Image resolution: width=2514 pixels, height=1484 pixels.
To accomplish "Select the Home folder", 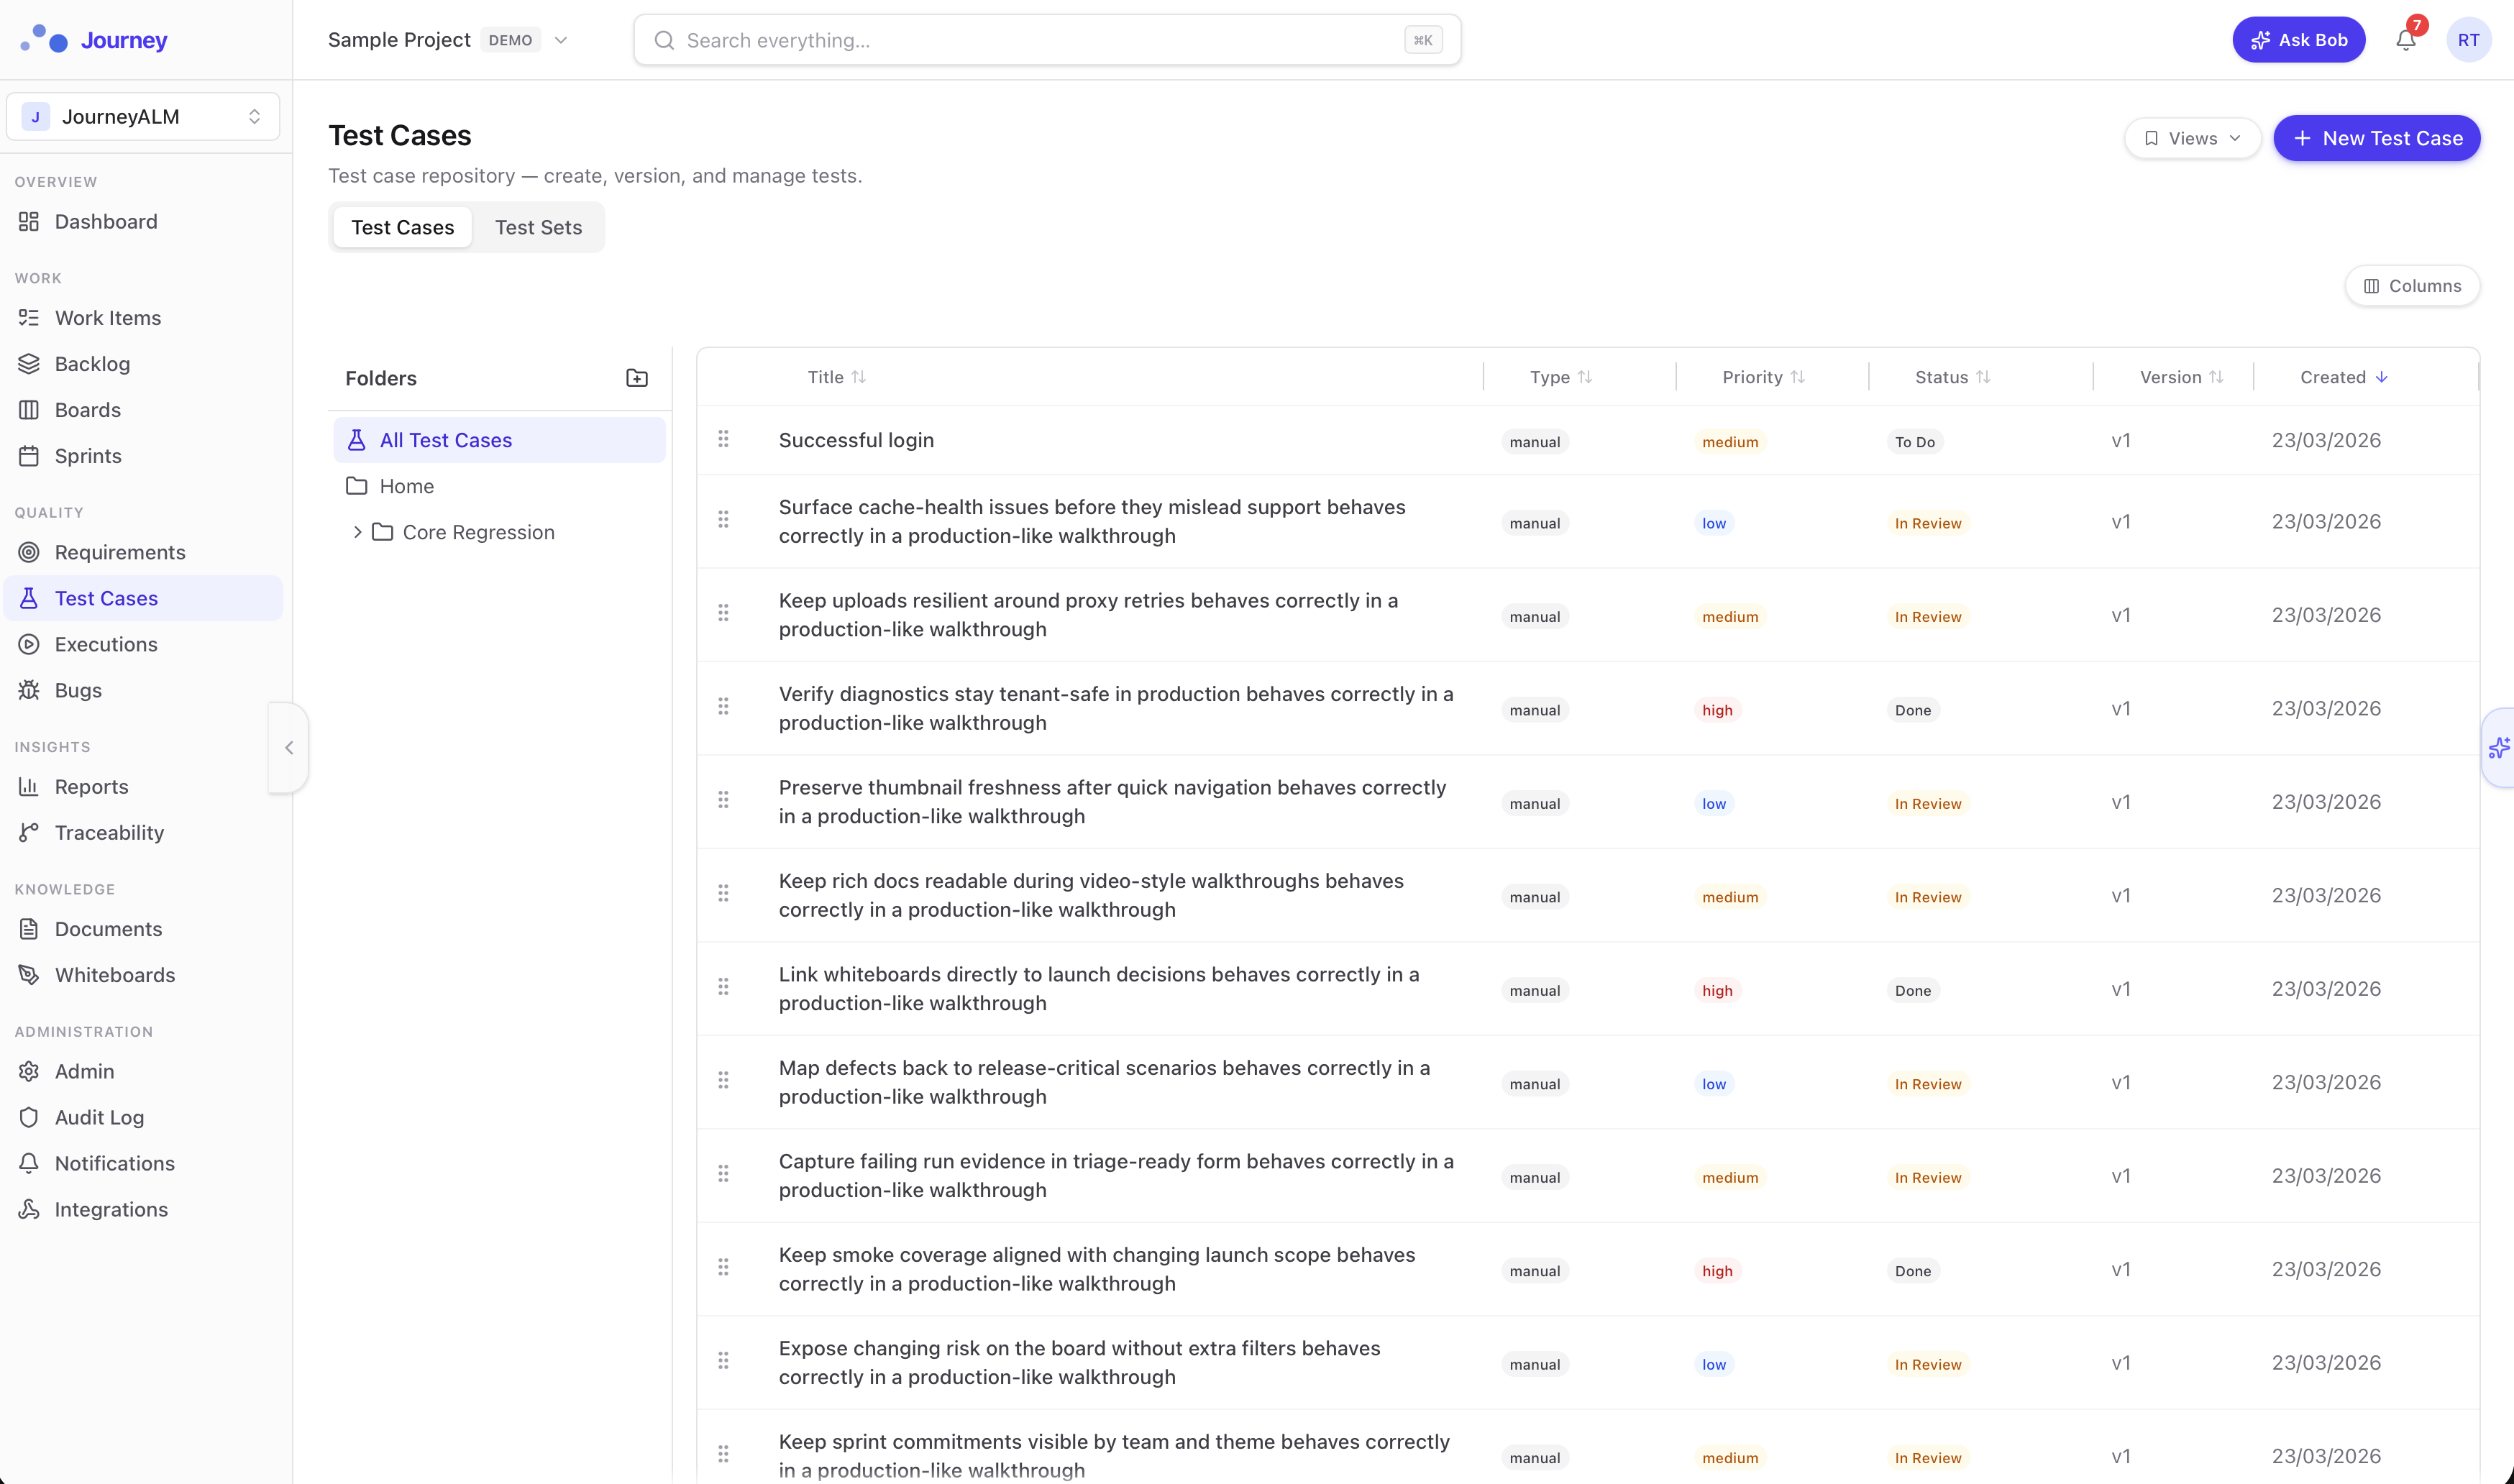I will (x=406, y=486).
